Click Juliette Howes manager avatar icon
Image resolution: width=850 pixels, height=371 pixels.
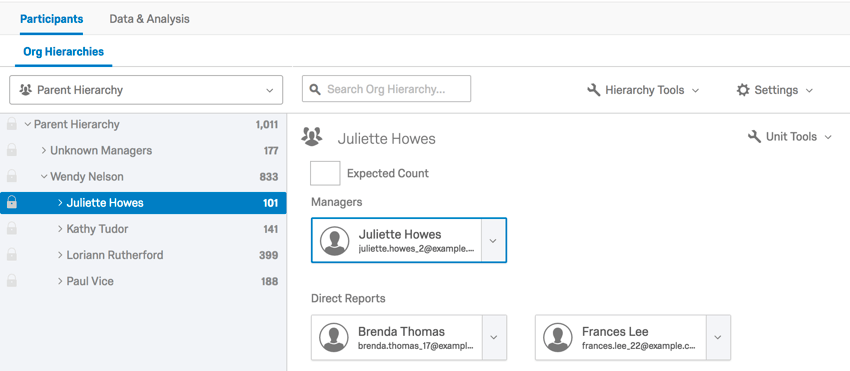334,241
